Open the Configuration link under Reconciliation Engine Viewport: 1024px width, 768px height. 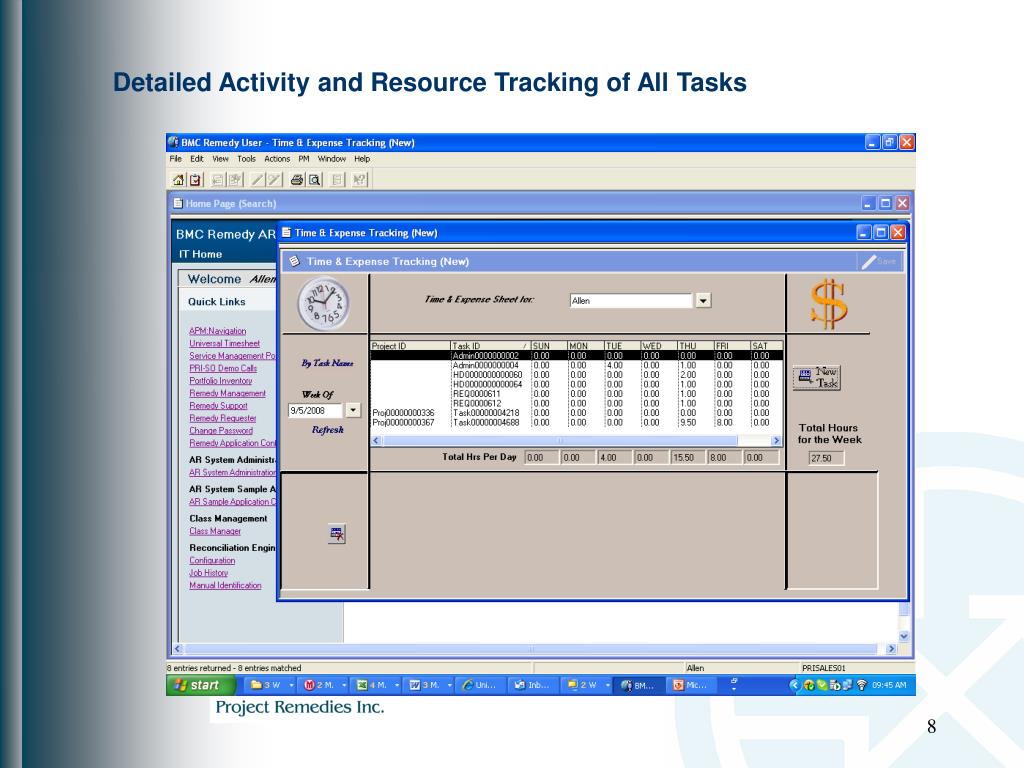pyautogui.click(x=212, y=560)
